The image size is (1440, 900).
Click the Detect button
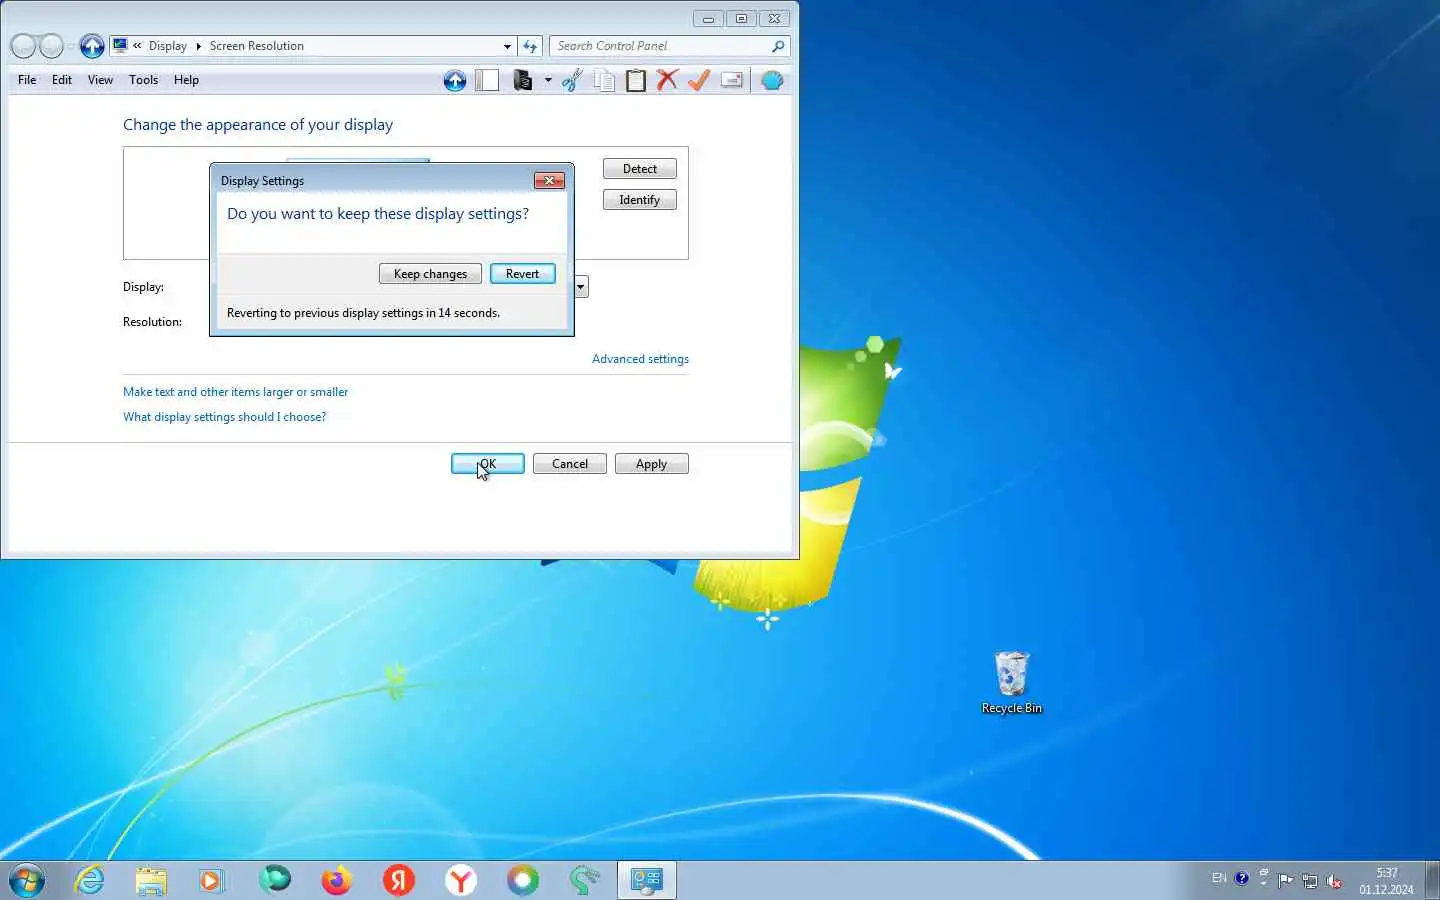pyautogui.click(x=640, y=169)
